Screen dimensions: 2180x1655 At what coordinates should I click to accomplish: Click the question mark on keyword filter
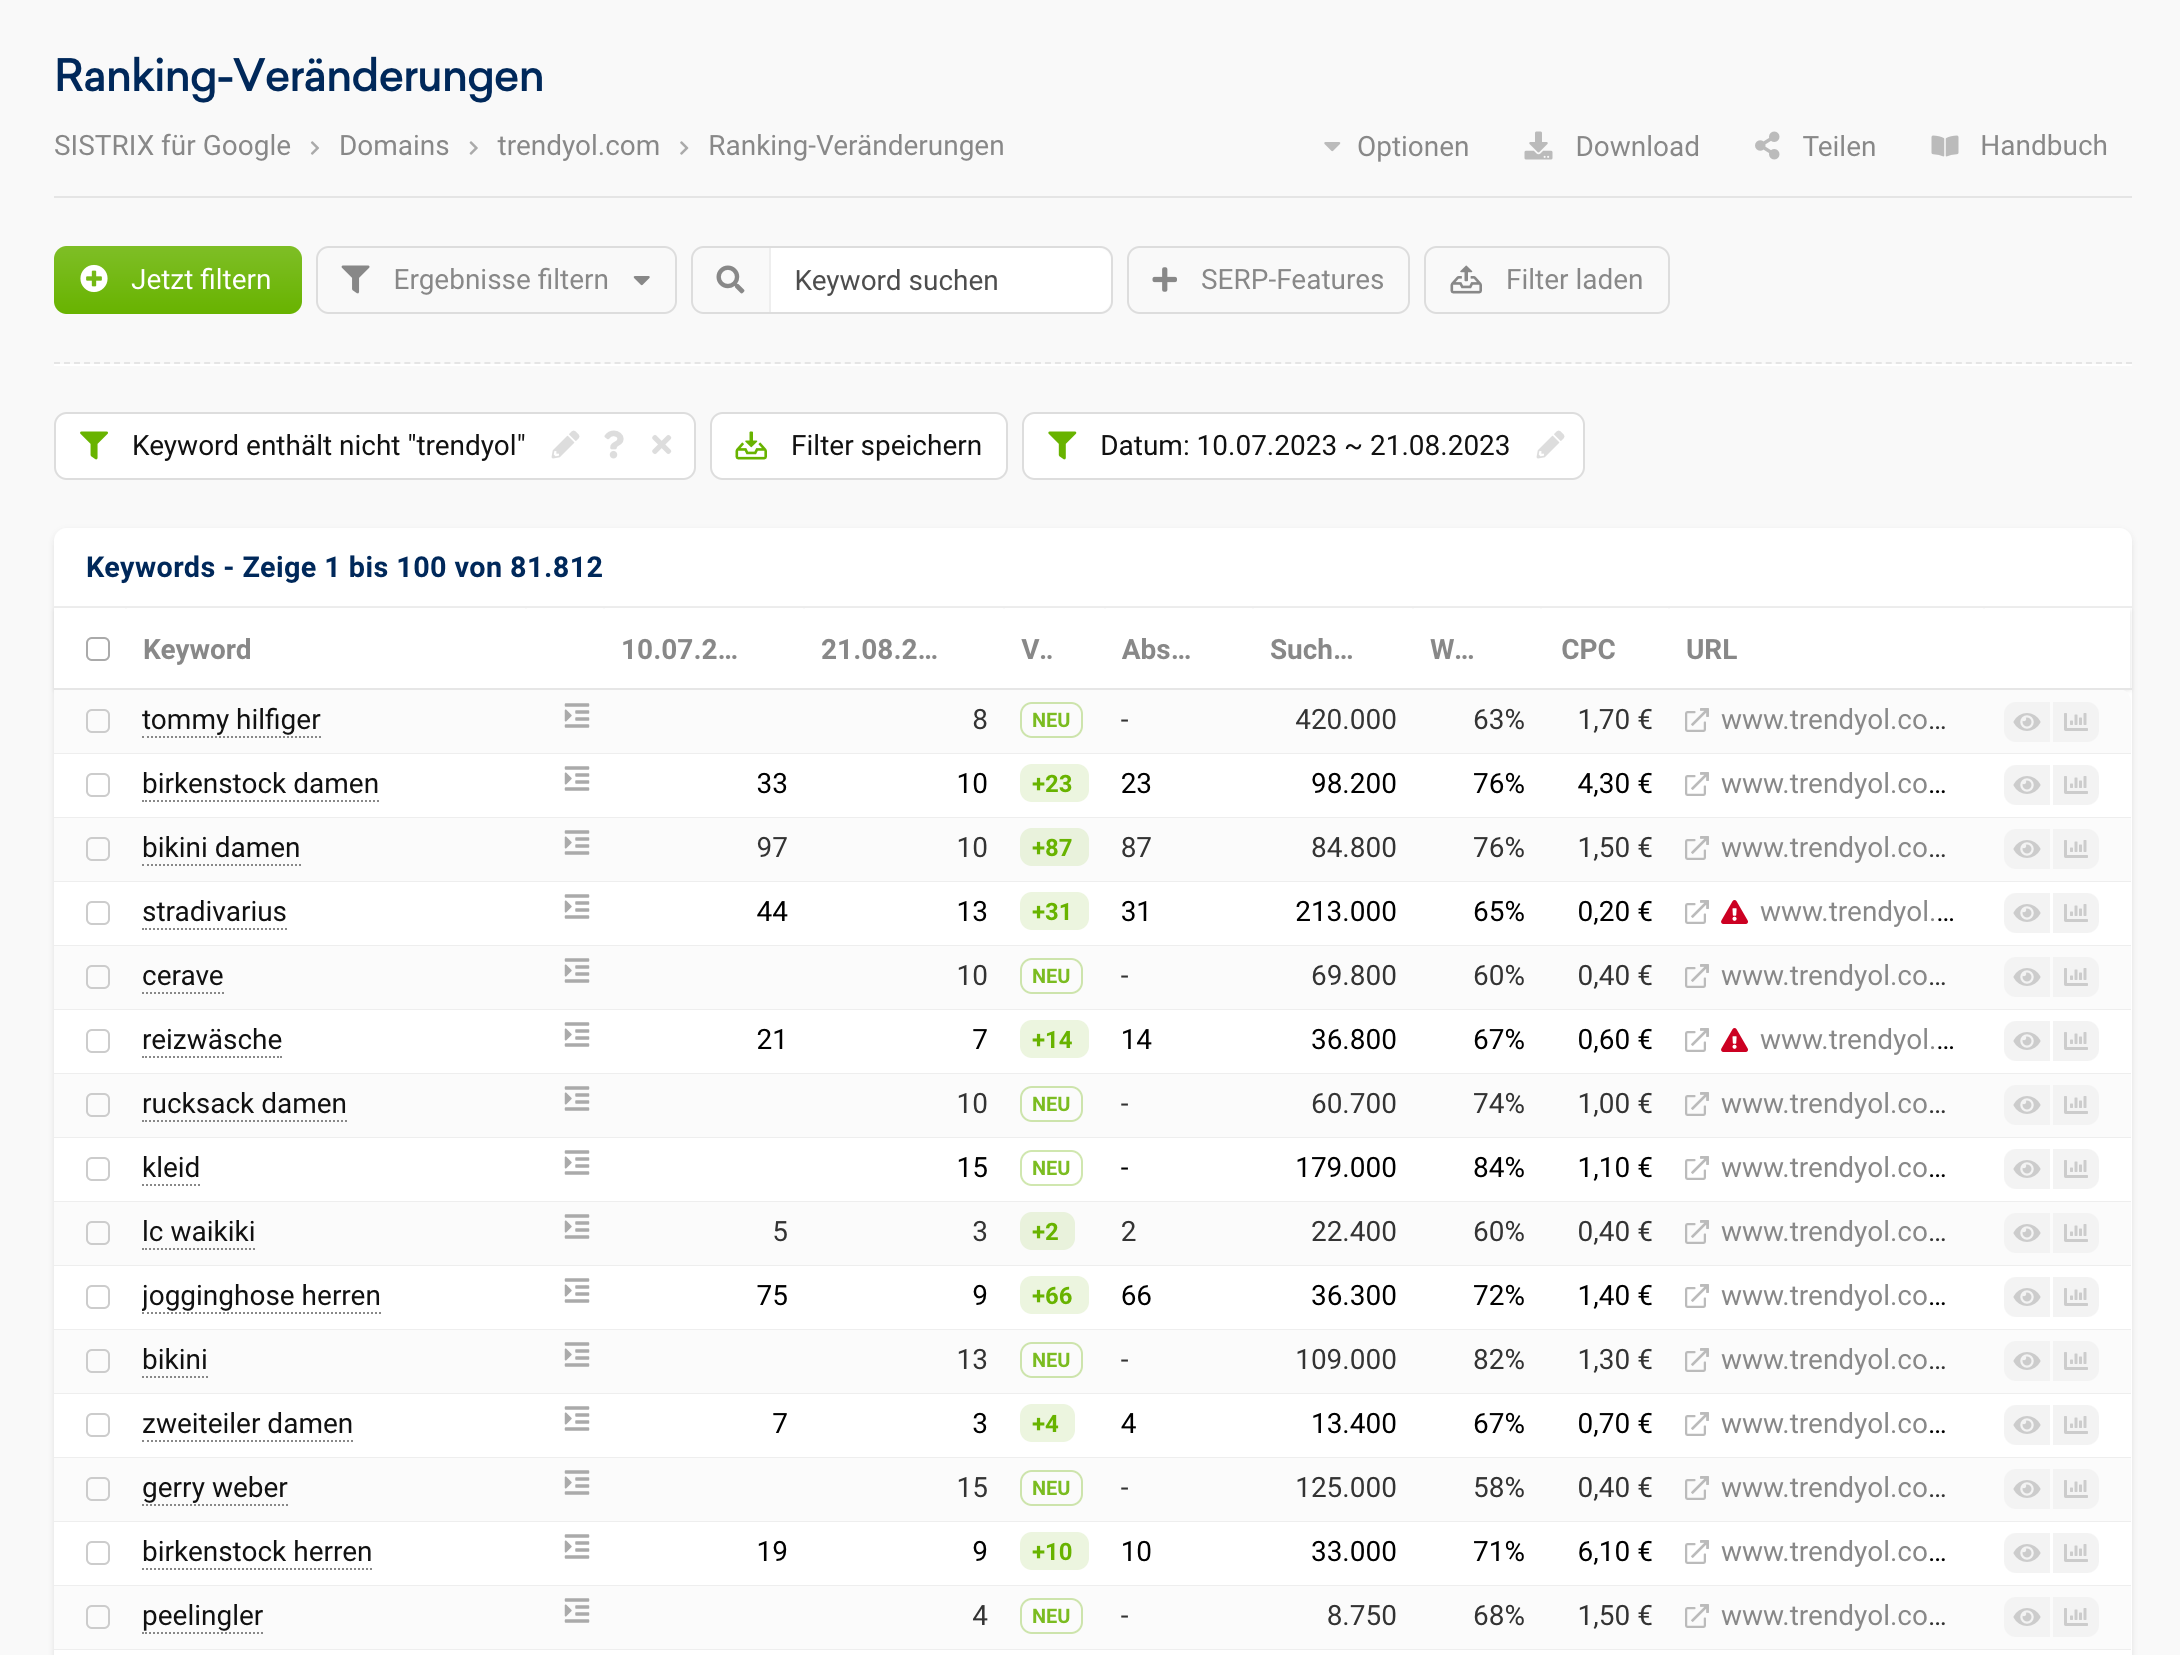click(614, 445)
